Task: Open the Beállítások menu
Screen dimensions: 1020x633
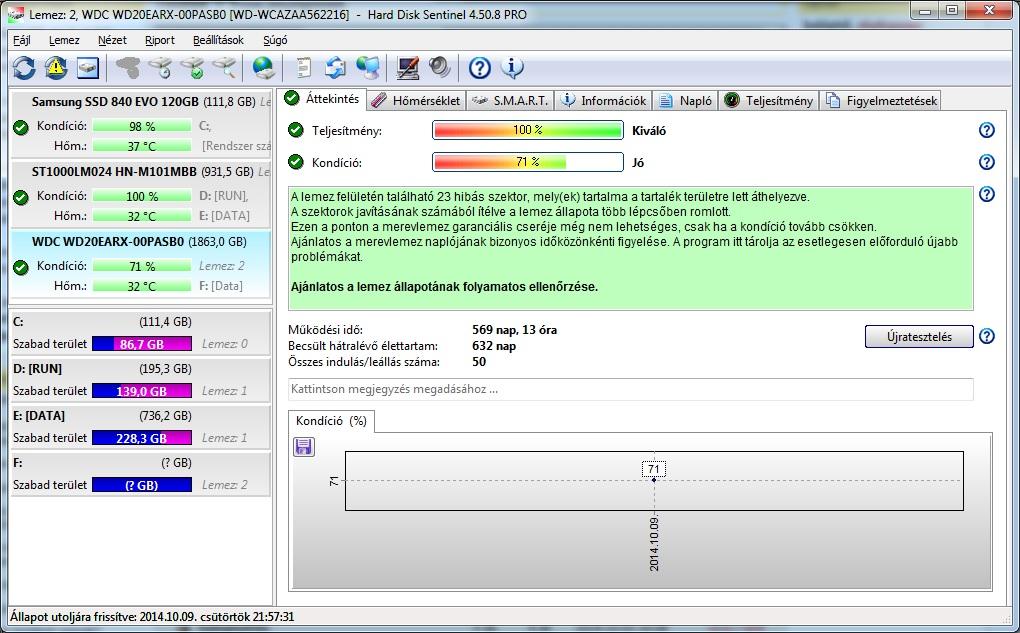Action: [x=218, y=40]
